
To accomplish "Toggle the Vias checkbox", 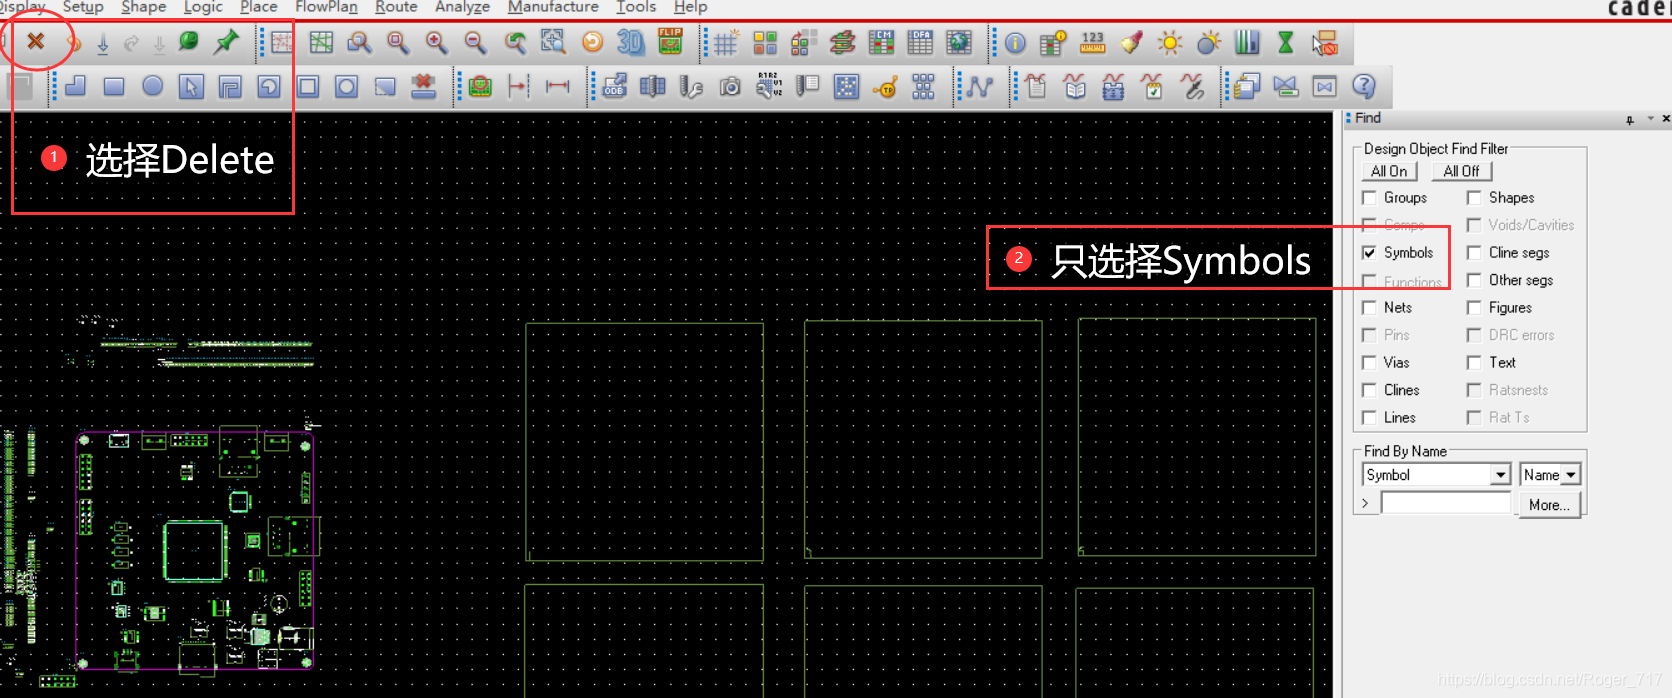I will (x=1369, y=363).
